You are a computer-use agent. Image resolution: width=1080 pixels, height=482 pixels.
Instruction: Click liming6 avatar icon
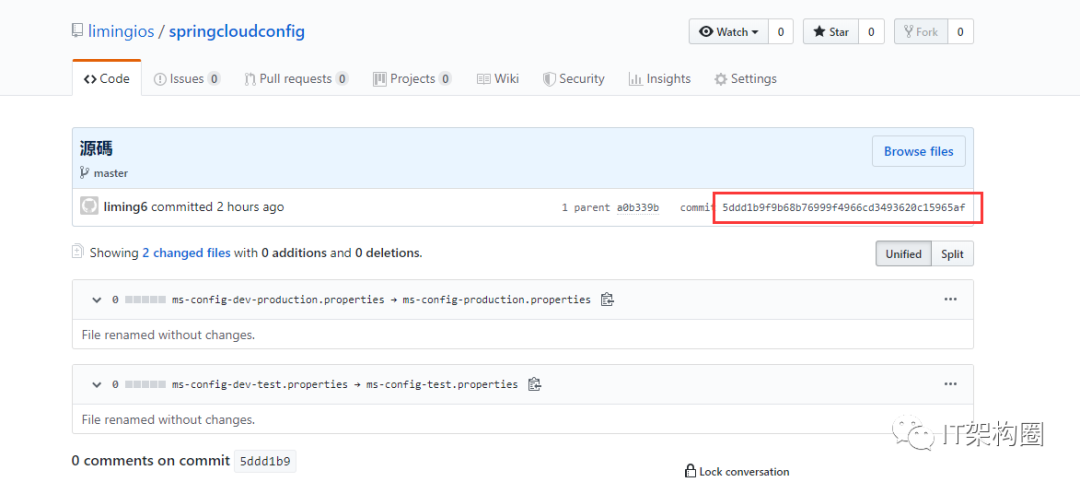tap(89, 207)
